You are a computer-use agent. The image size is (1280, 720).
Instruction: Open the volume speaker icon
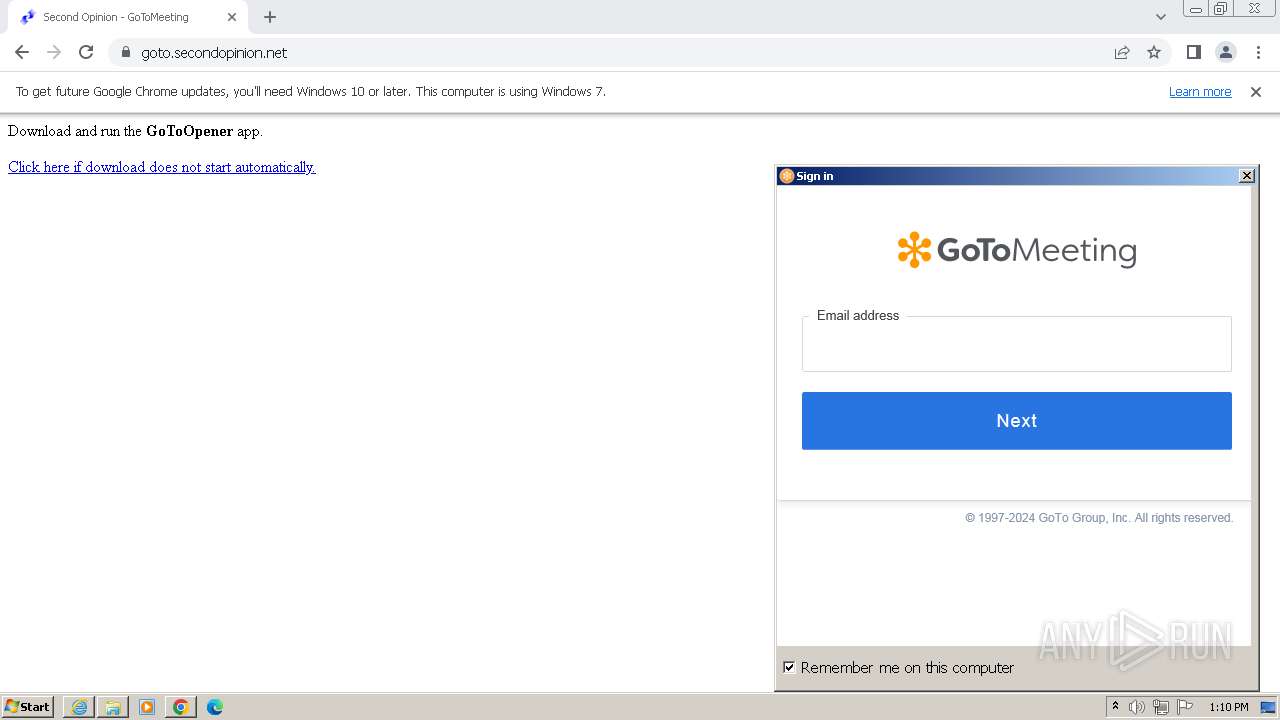click(1137, 707)
